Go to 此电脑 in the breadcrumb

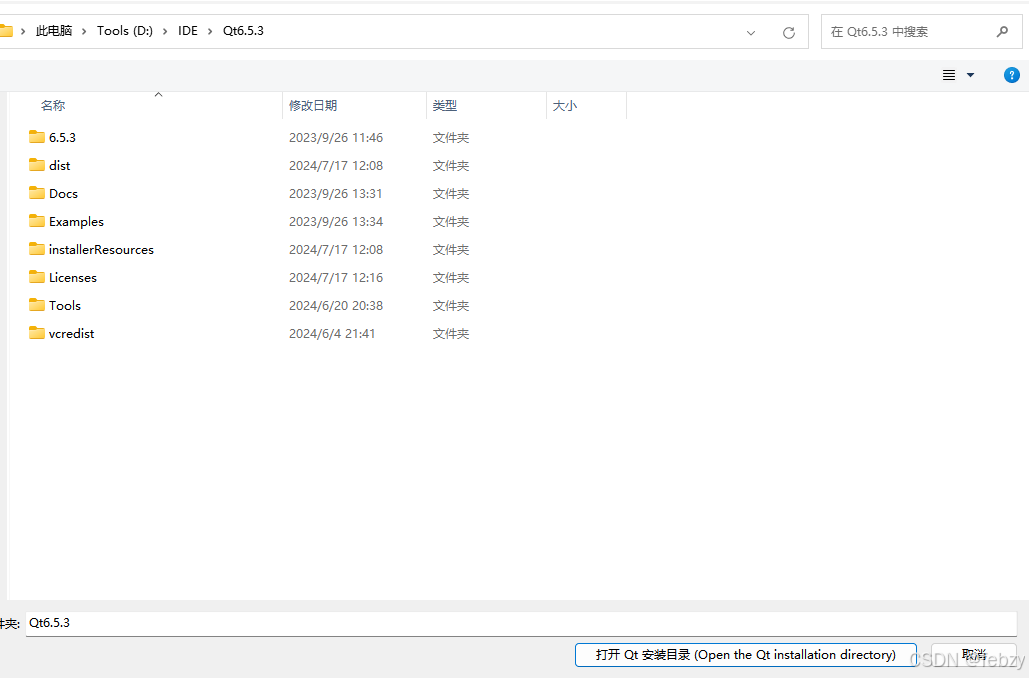54,31
